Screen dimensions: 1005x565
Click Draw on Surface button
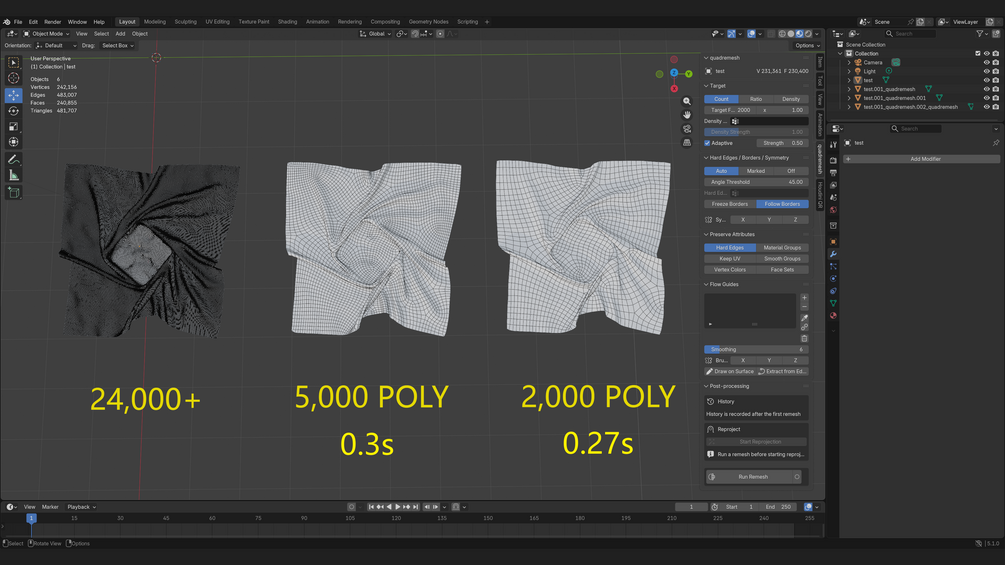pos(730,372)
